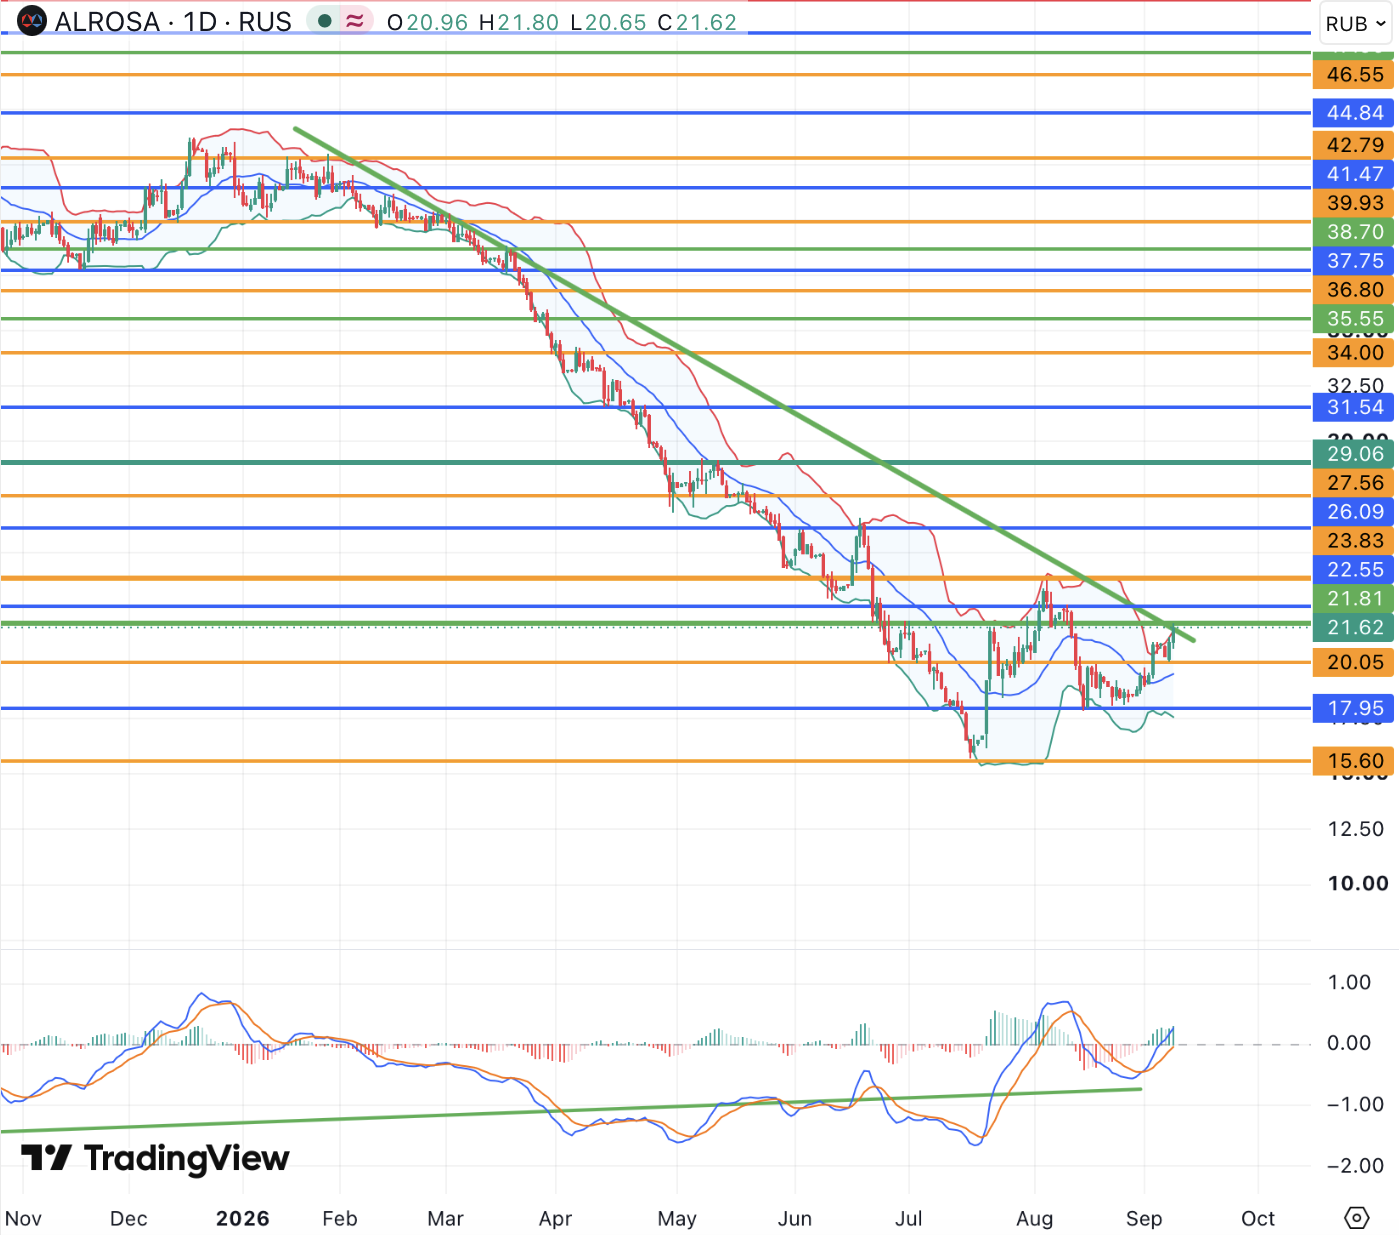
Task: Select the 17.95 price level label
Action: click(1355, 708)
